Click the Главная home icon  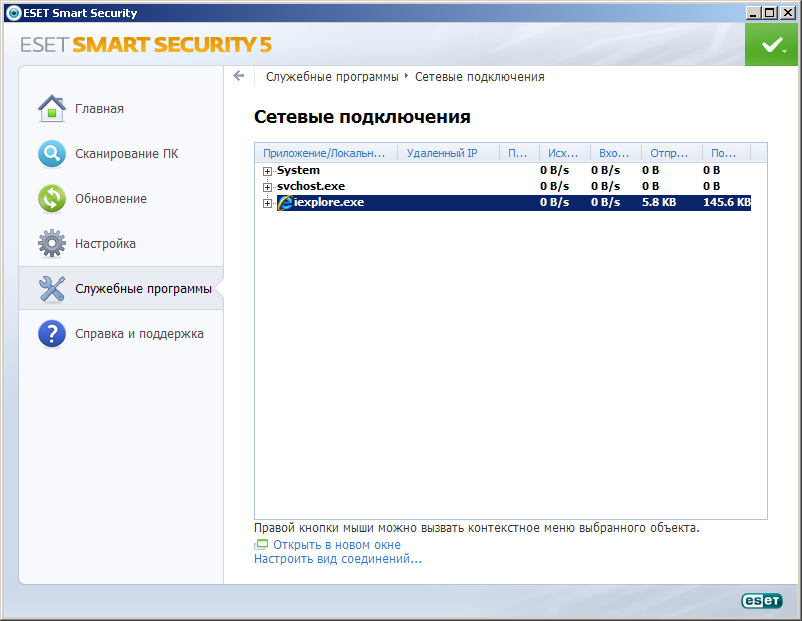52,108
